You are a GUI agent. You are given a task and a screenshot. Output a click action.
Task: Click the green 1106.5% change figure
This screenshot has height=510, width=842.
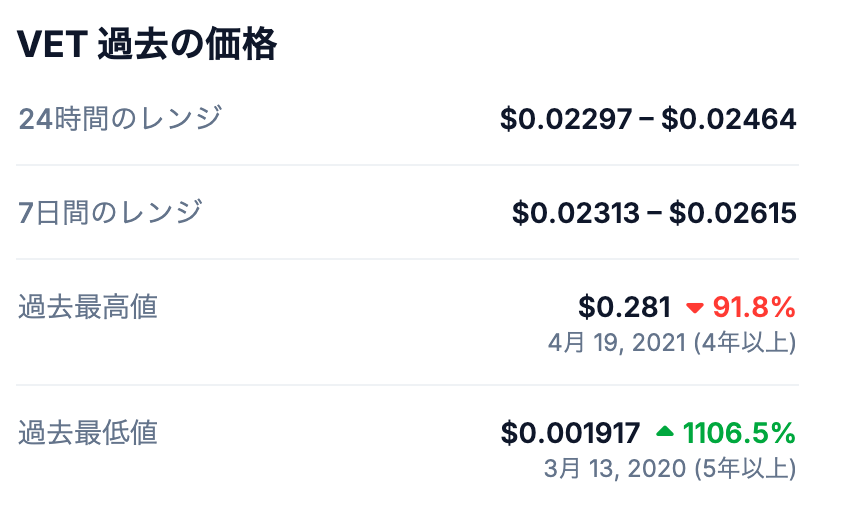[739, 433]
